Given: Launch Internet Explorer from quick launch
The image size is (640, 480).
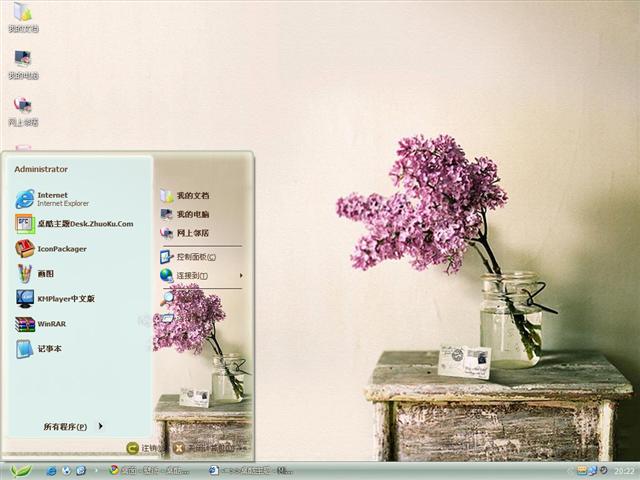Looking at the screenshot, I should 51,471.
